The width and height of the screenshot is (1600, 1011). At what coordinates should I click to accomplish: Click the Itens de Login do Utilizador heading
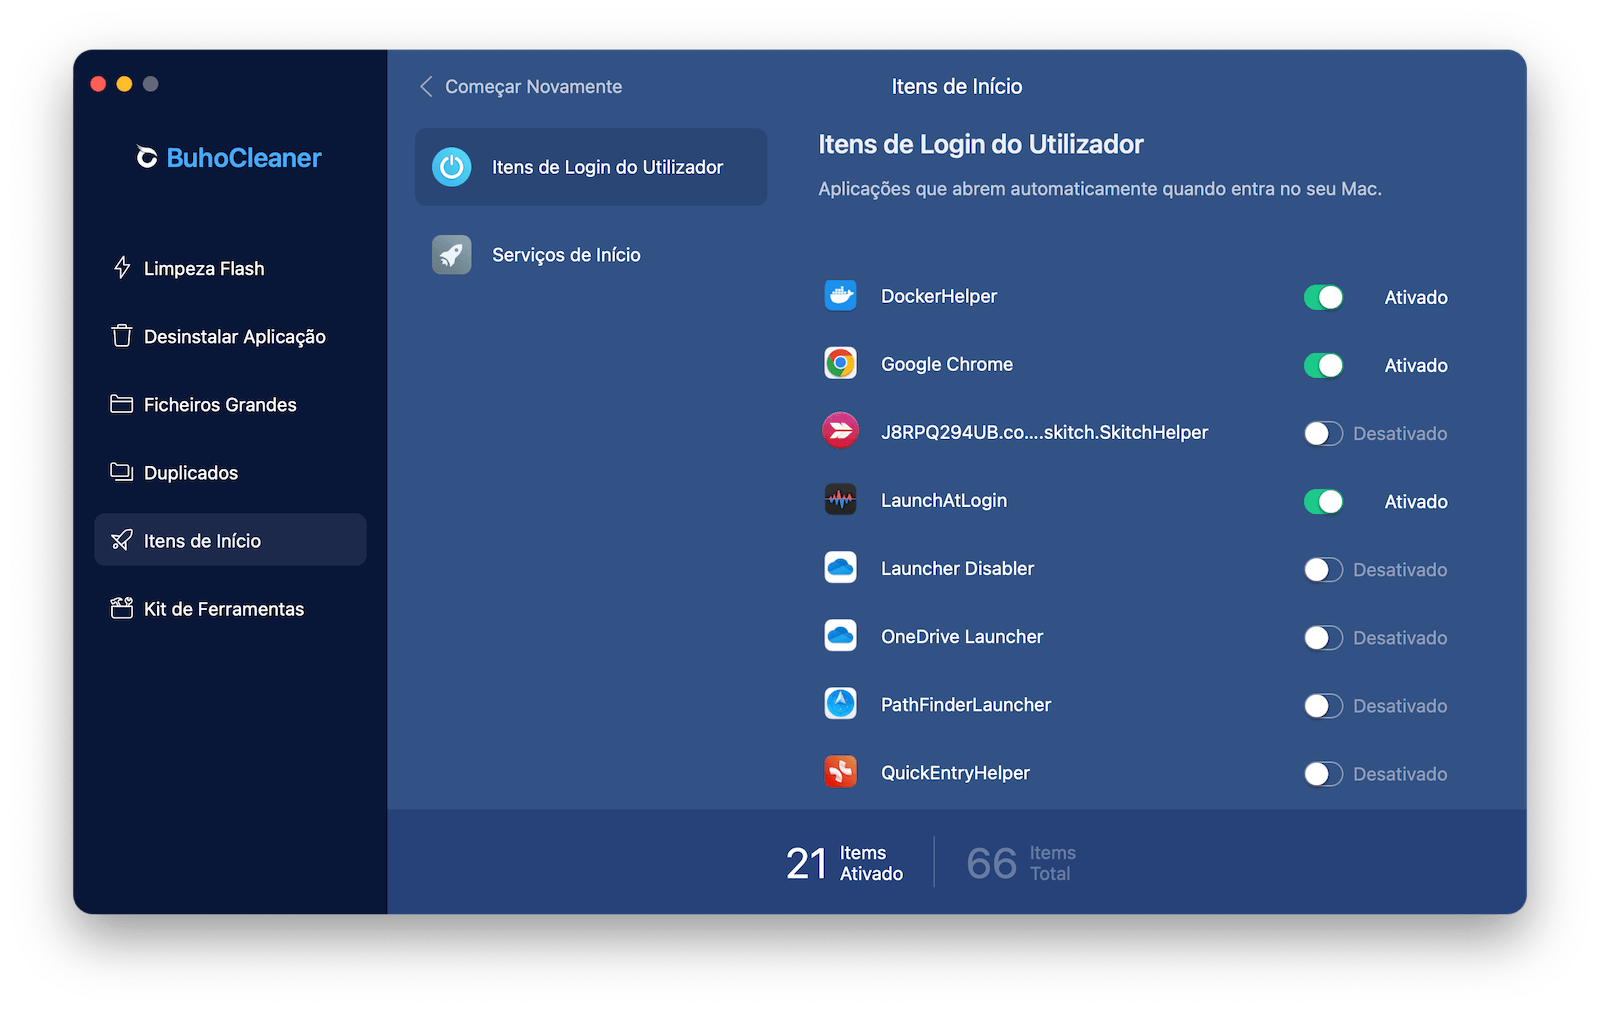pyautogui.click(x=981, y=144)
